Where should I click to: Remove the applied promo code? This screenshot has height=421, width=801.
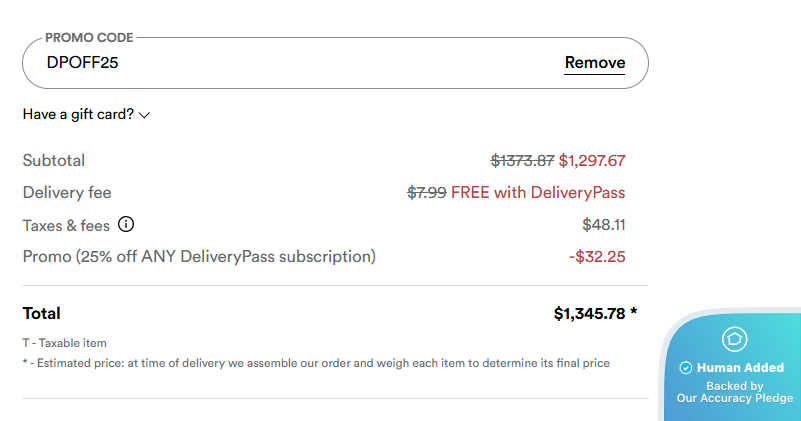[595, 63]
